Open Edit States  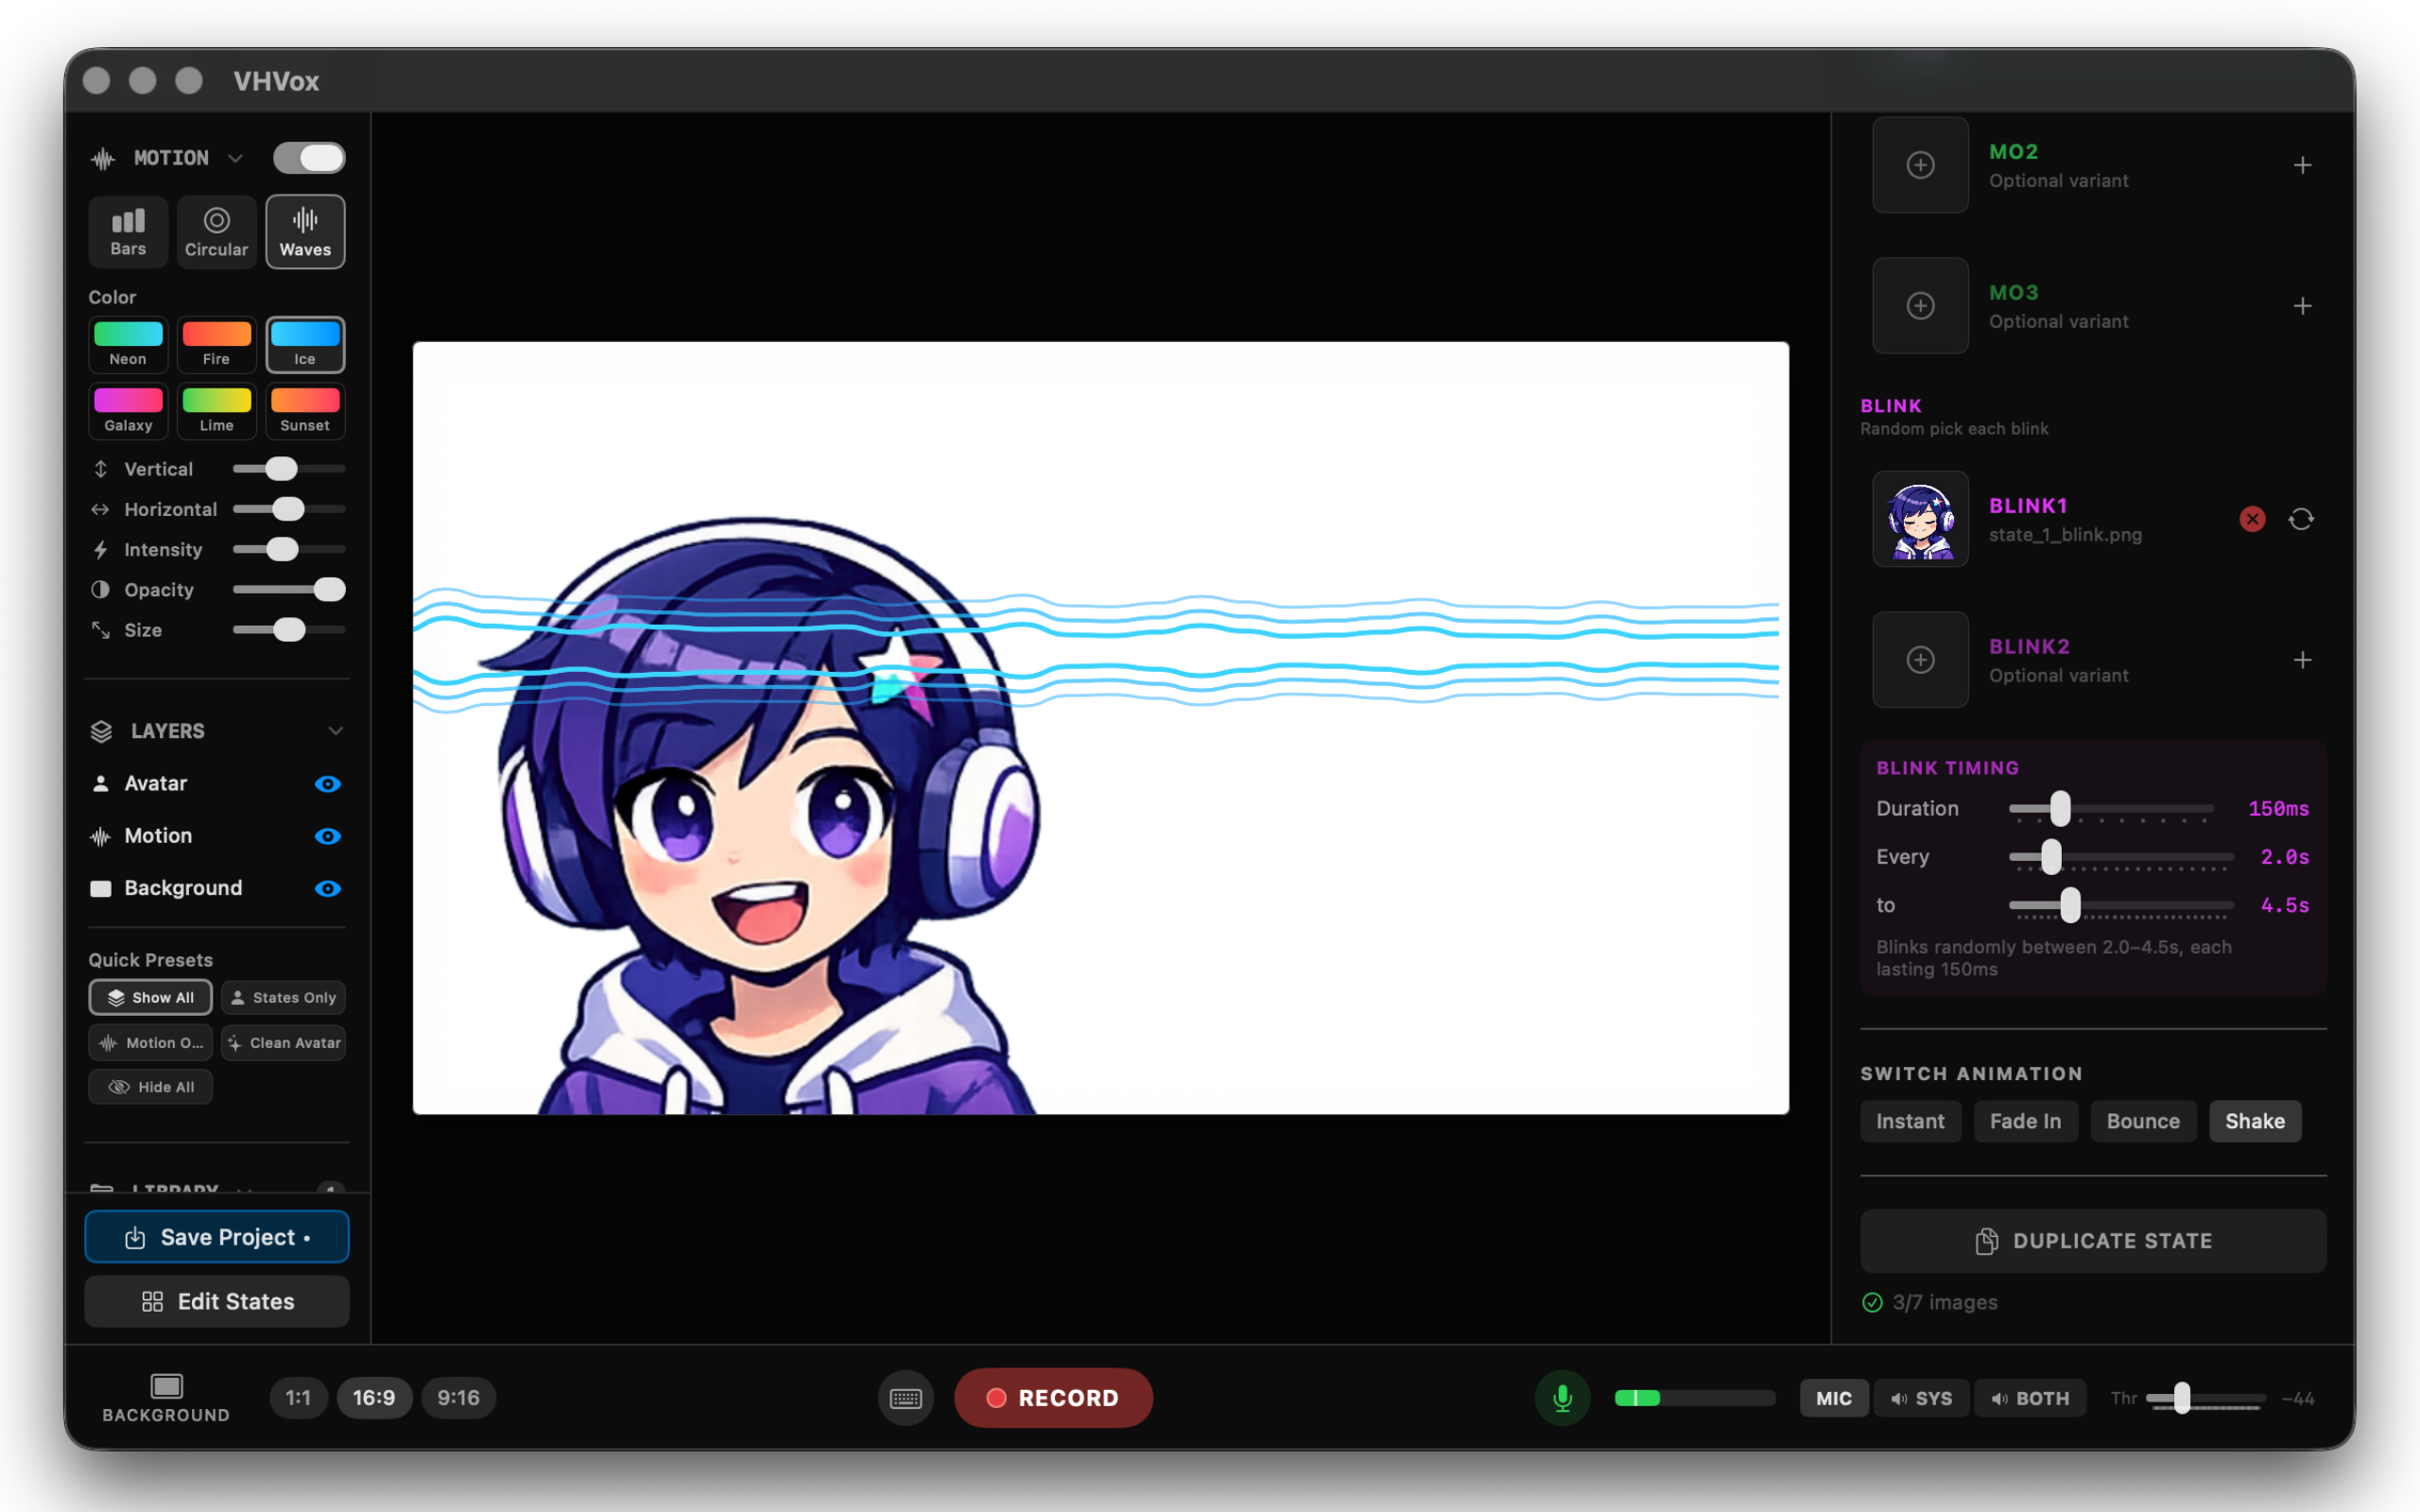coord(217,1301)
